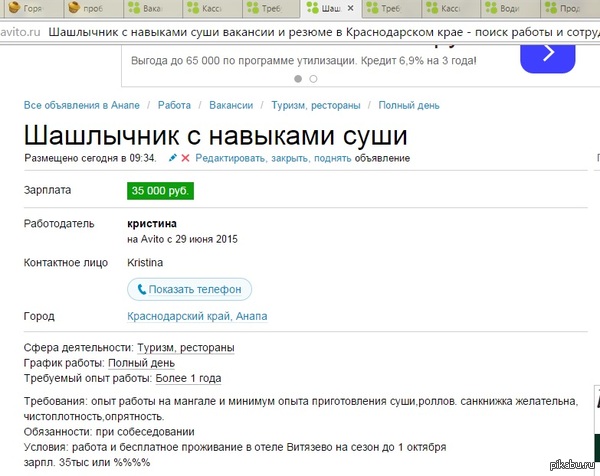The image size is (600, 476).
Task: Click the phone icon in 'Показать телефон'
Action: pos(142,289)
